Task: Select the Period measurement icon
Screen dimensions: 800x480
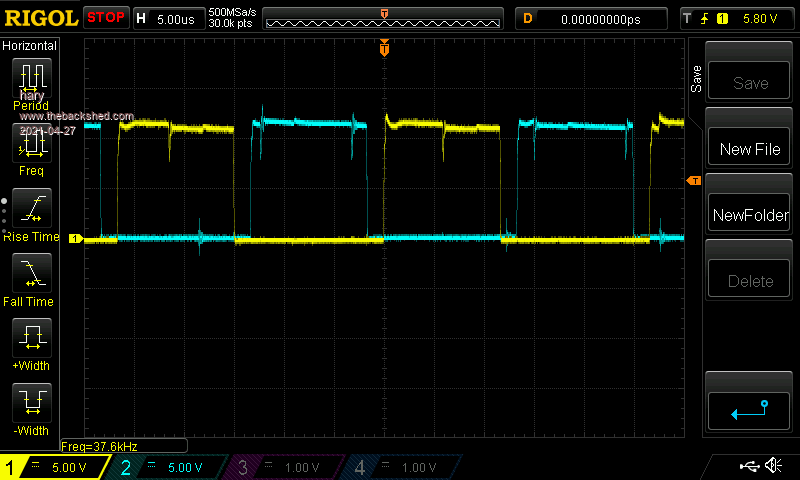Action: 31,79
